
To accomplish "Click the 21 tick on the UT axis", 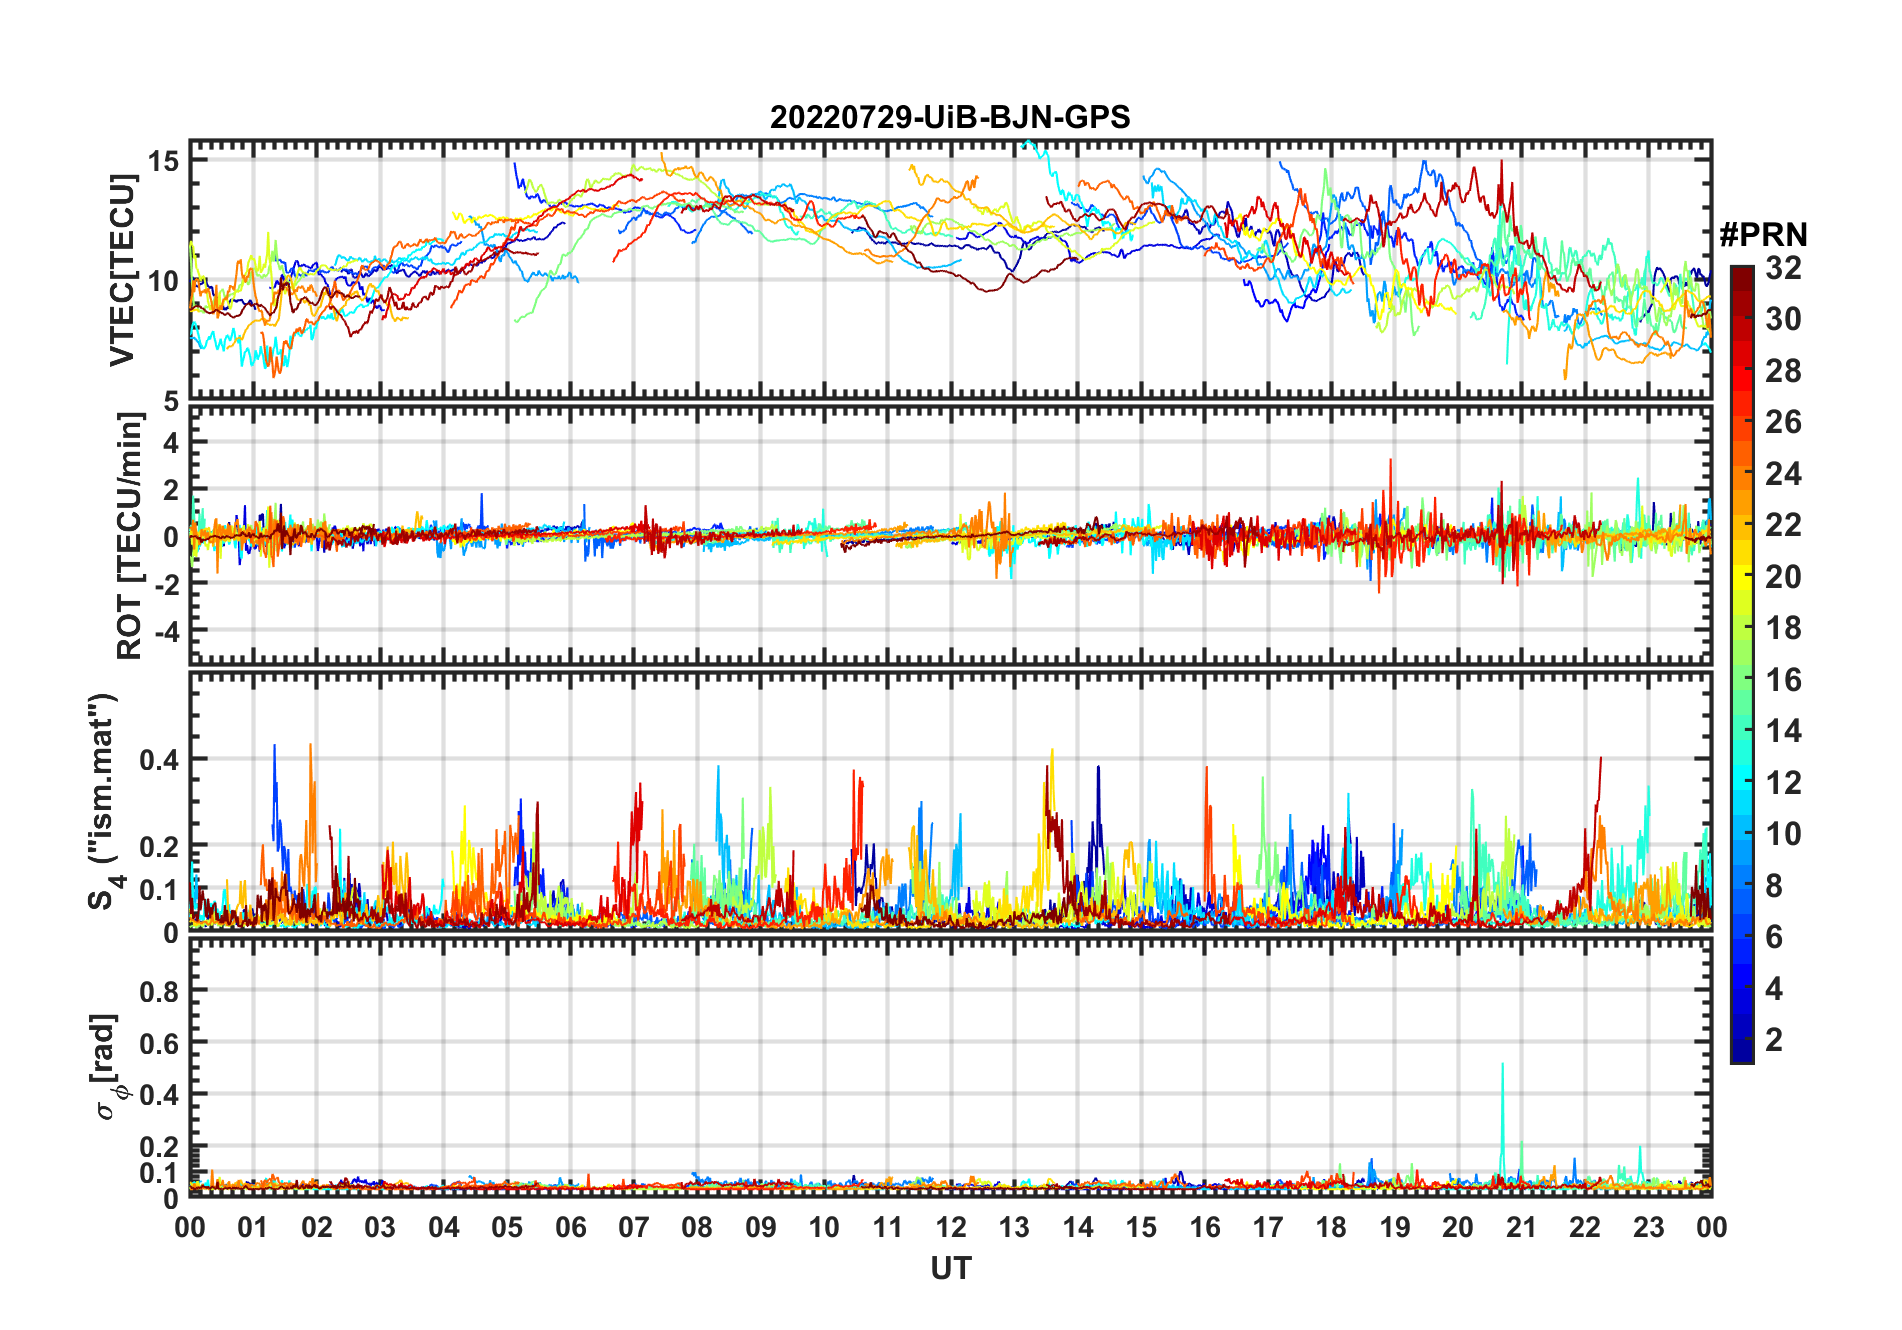I will point(1521,1227).
